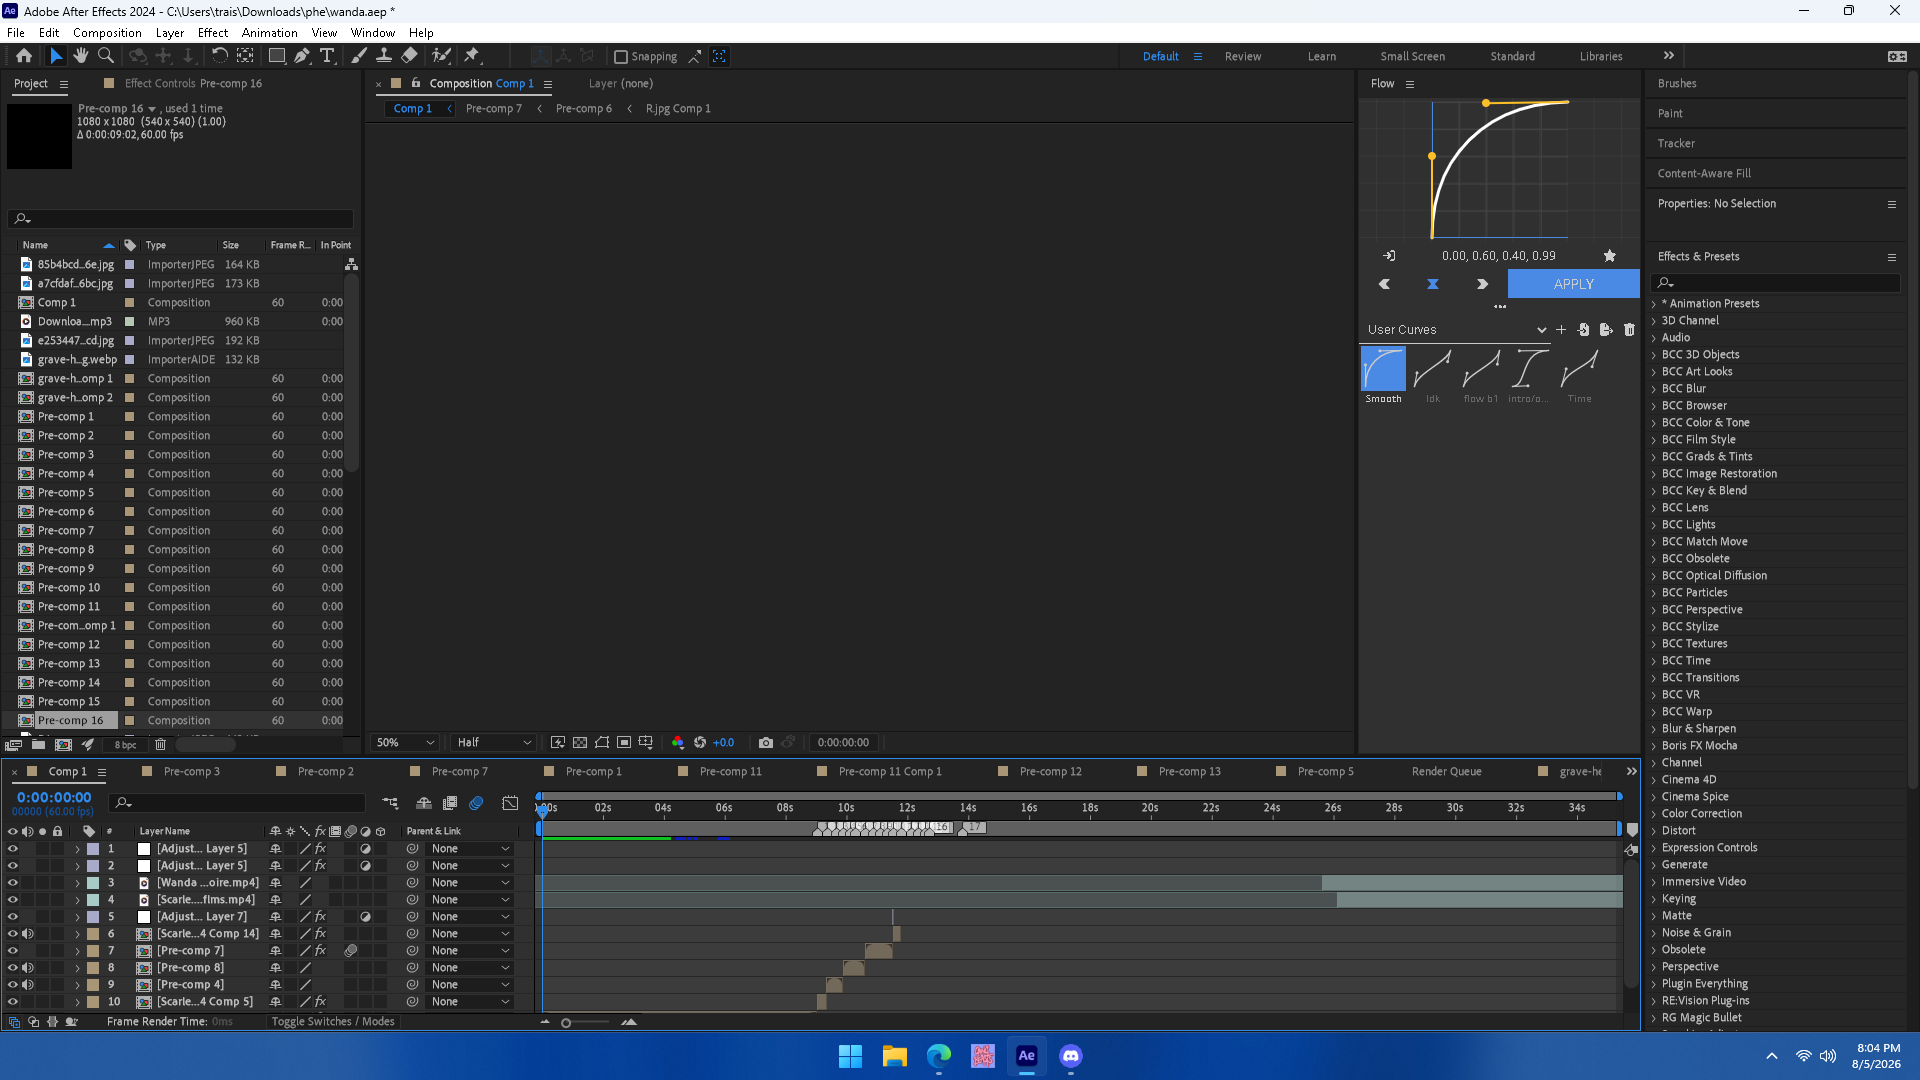Viewport: 1920px width, 1080px height.
Task: Open File Explorer from taskbar
Action: pos(895,1056)
